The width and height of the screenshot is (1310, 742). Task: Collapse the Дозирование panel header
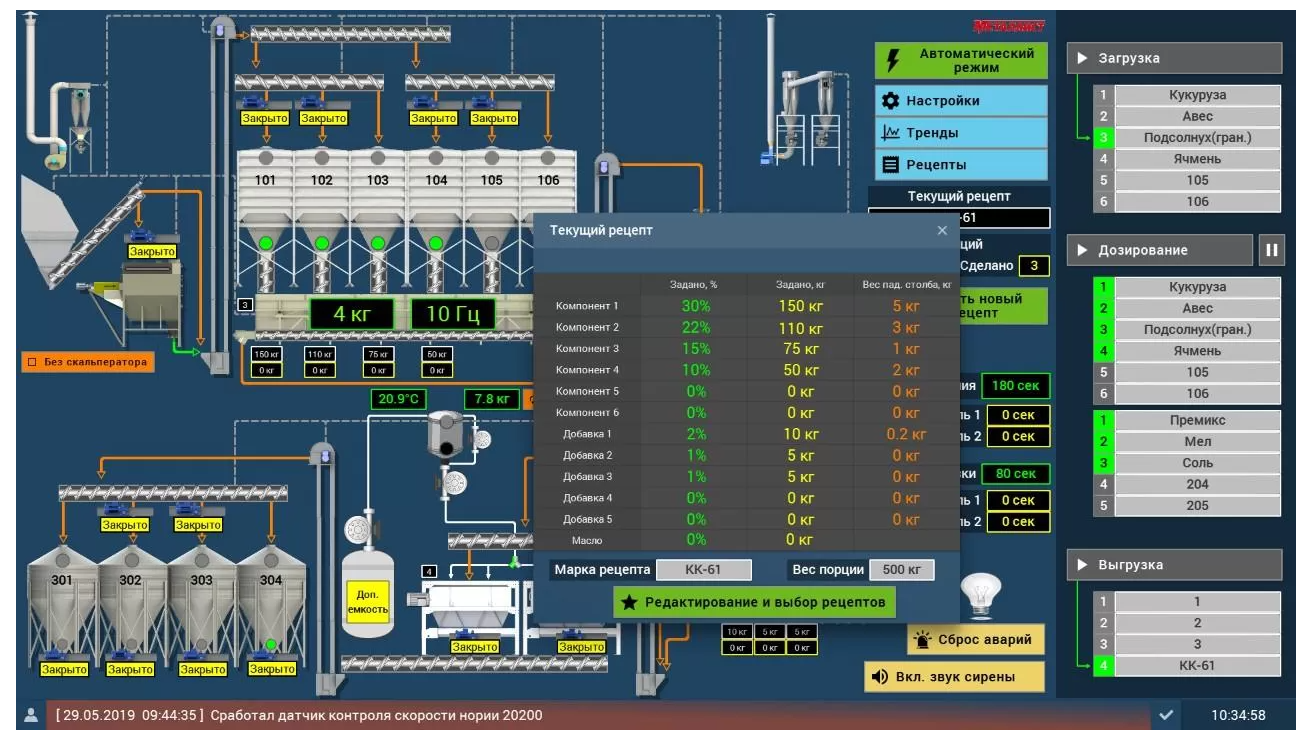pos(1160,250)
